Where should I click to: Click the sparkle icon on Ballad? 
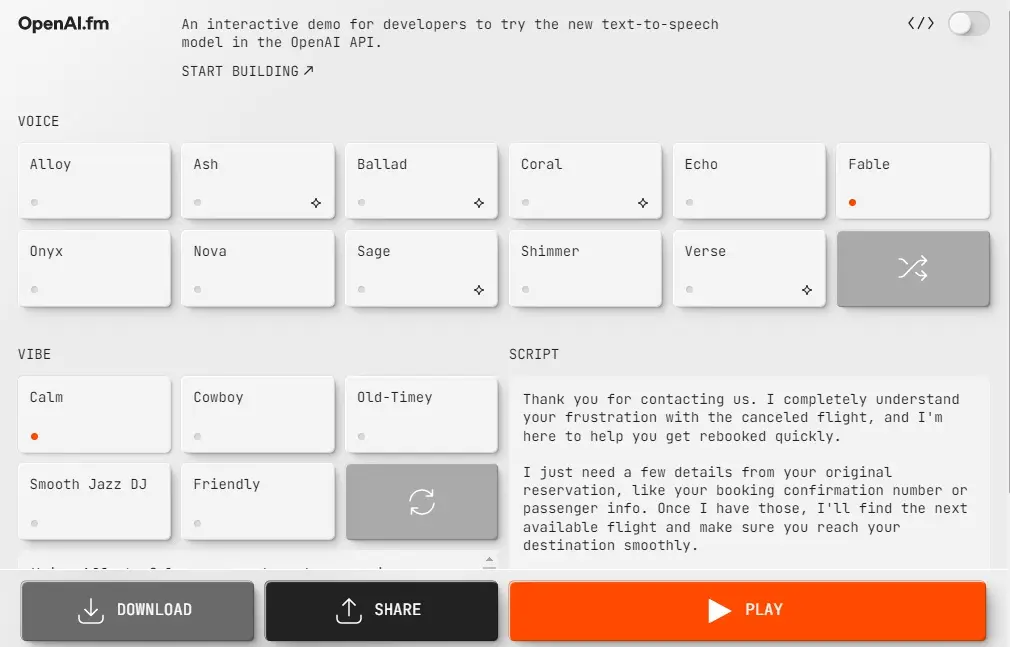click(x=479, y=203)
